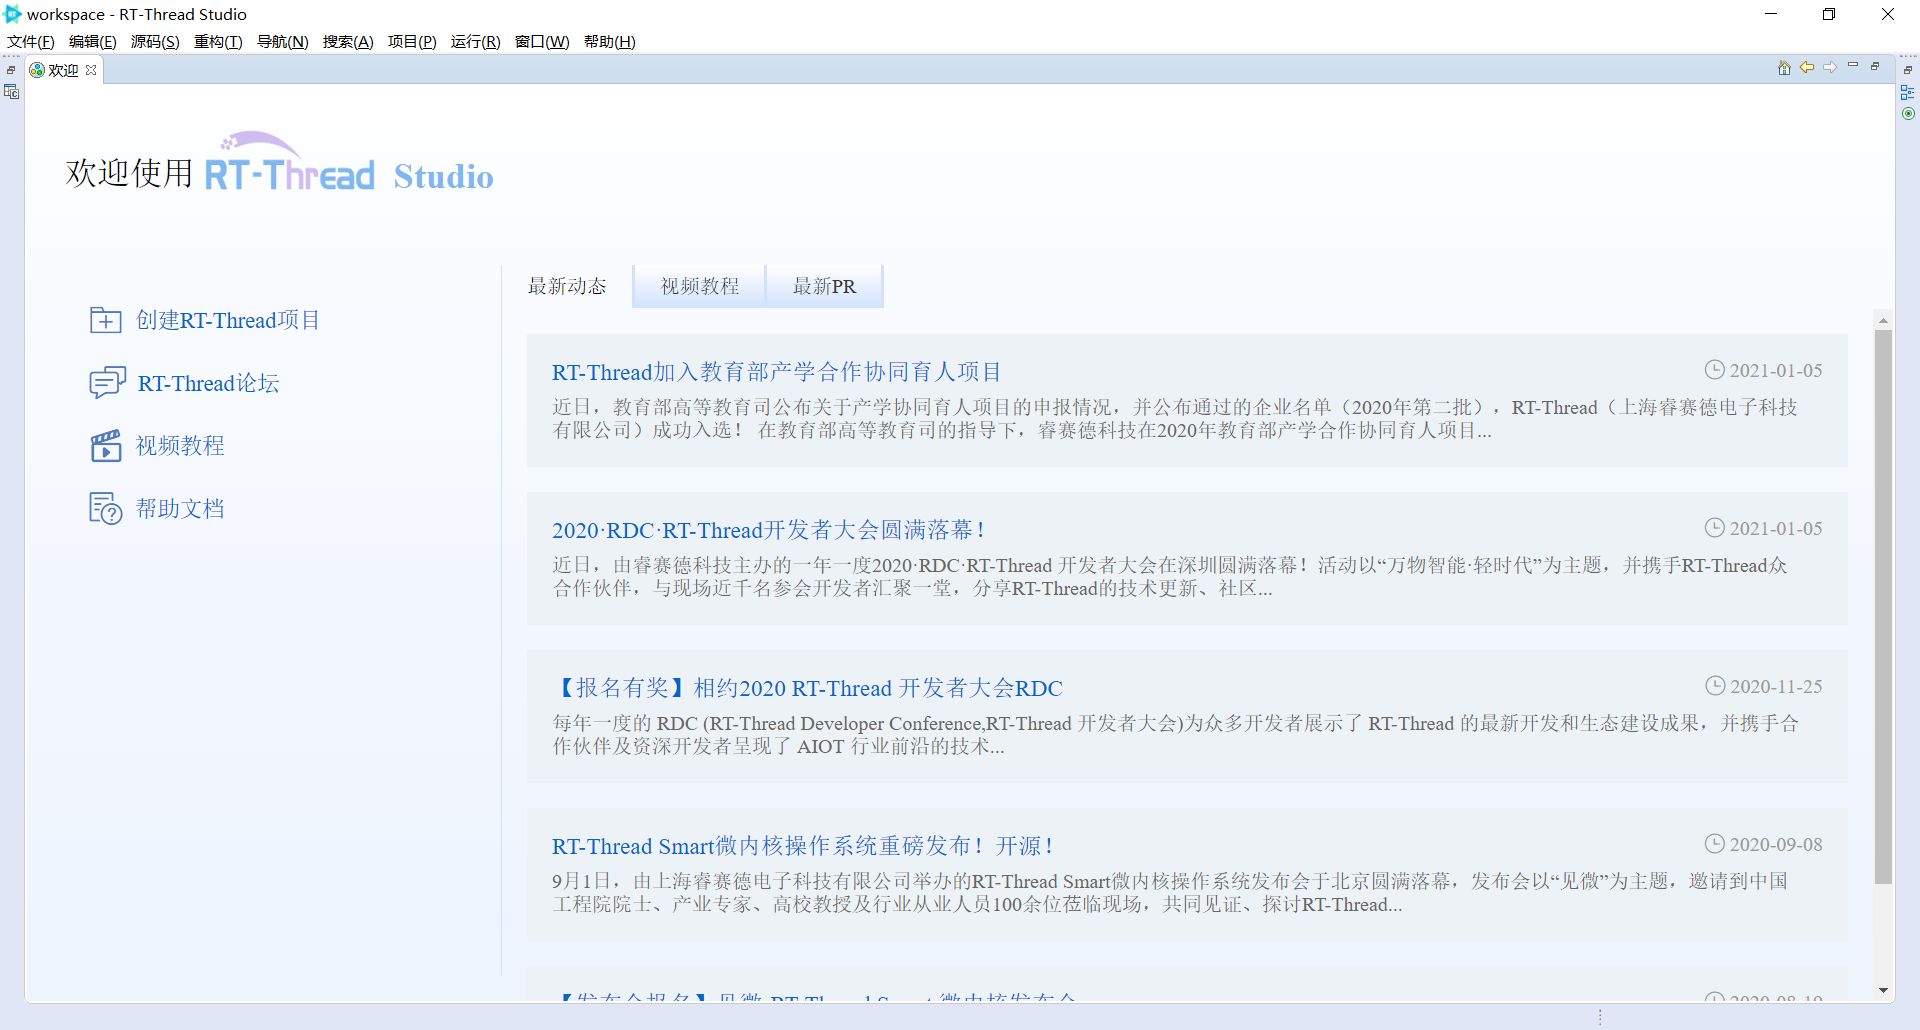This screenshot has width=1920, height=1030.
Task: Open the 窗口(W) menu
Action: click(x=542, y=41)
